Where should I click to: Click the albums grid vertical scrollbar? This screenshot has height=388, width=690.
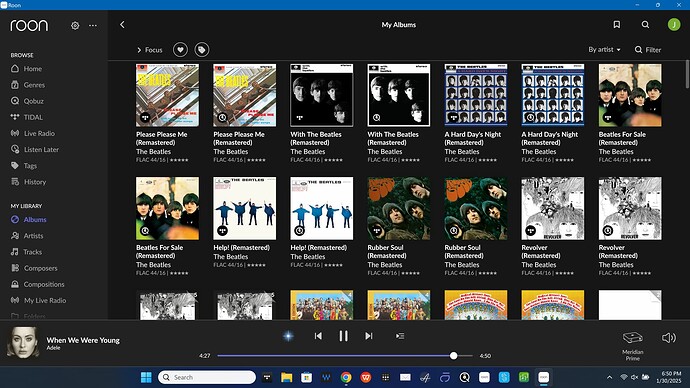tap(687, 75)
